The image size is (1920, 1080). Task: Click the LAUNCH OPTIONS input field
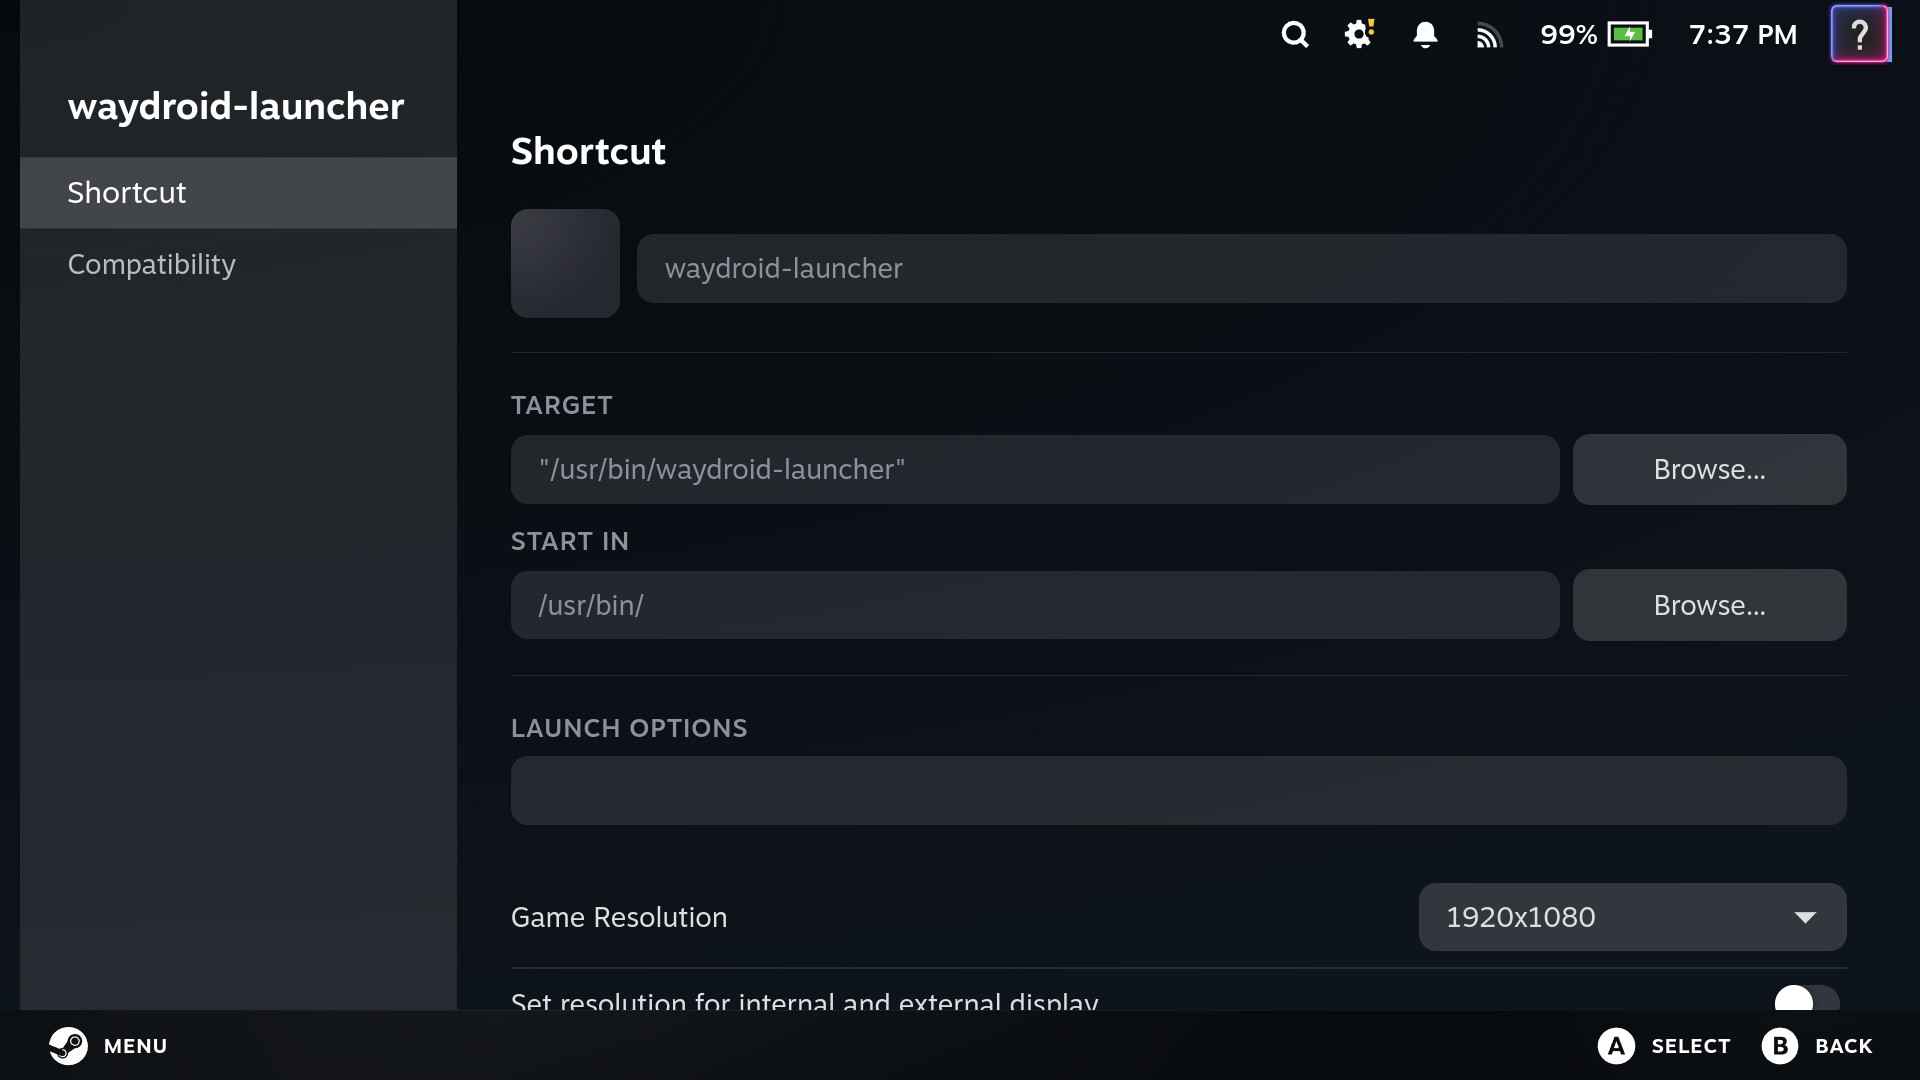click(1178, 790)
